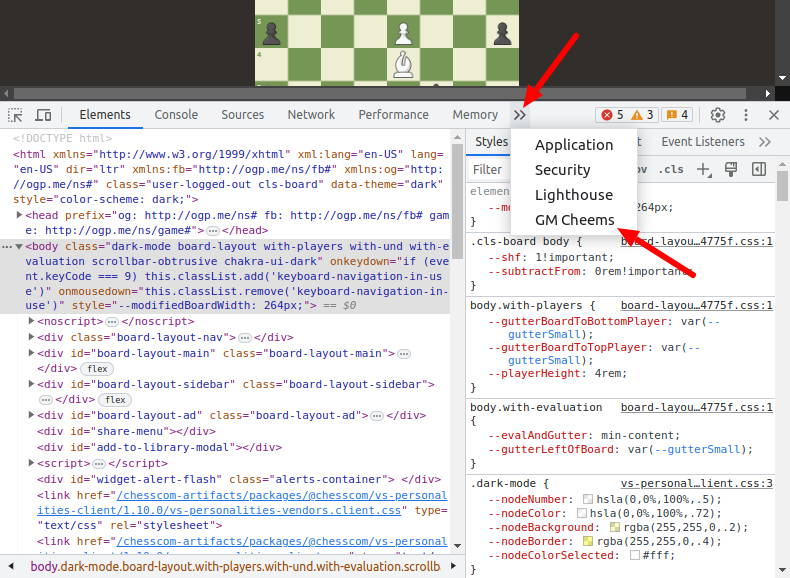The image size is (790, 578).
Task: Expand the board-layout-main div
Action: 31,353
